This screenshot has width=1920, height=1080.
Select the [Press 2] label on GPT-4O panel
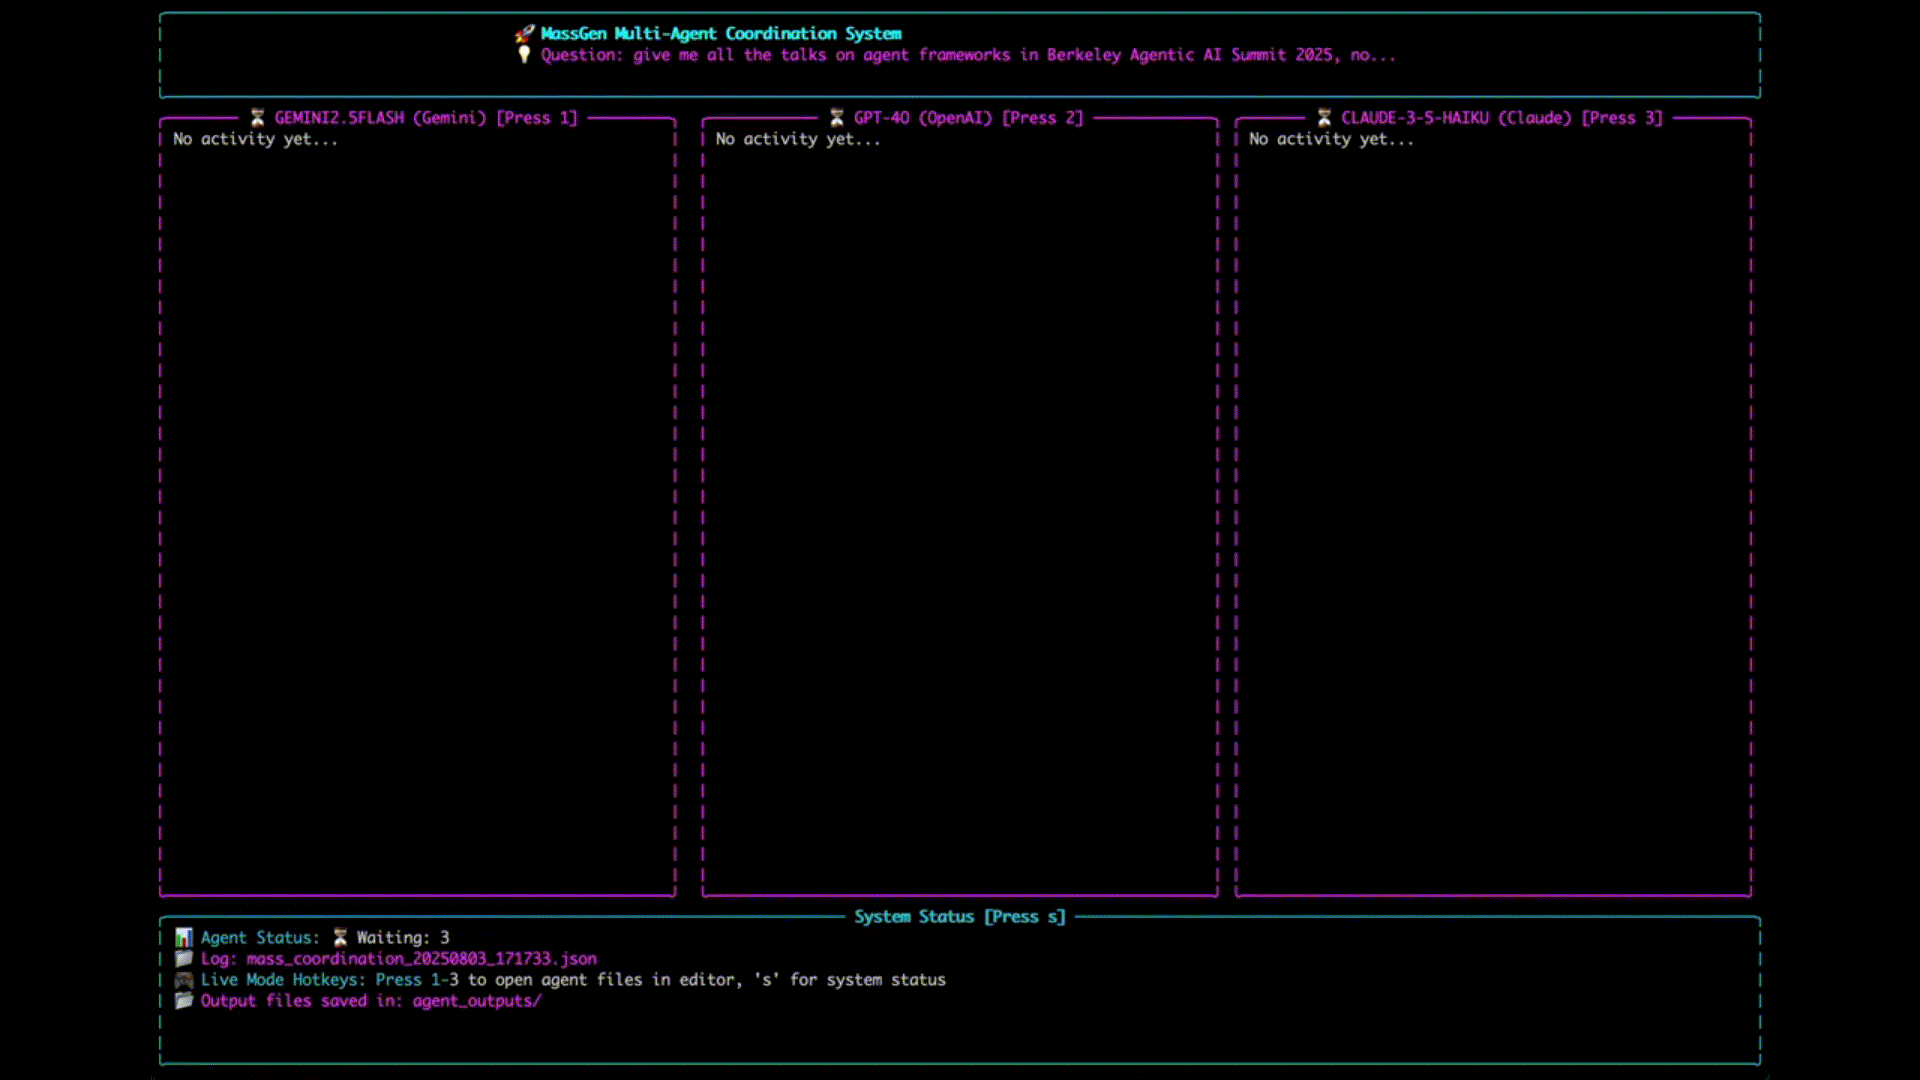(1042, 118)
